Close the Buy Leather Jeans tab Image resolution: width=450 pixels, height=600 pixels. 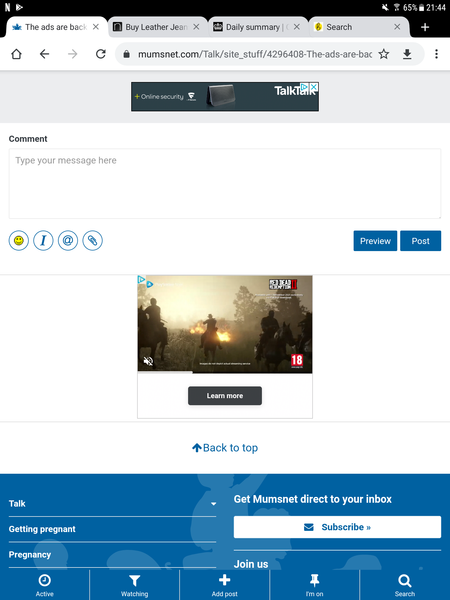(x=196, y=27)
